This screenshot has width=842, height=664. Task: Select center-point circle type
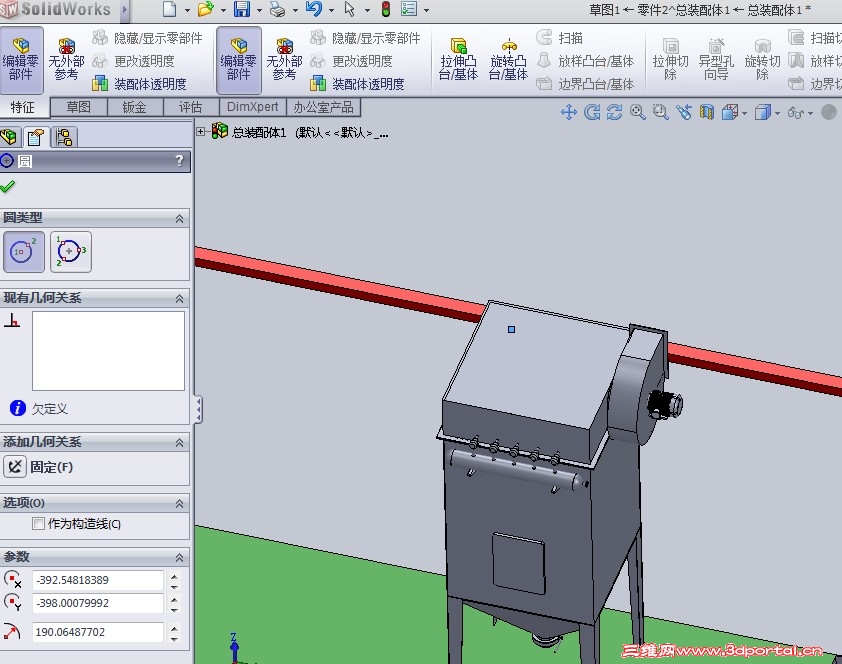pyautogui.click(x=24, y=251)
